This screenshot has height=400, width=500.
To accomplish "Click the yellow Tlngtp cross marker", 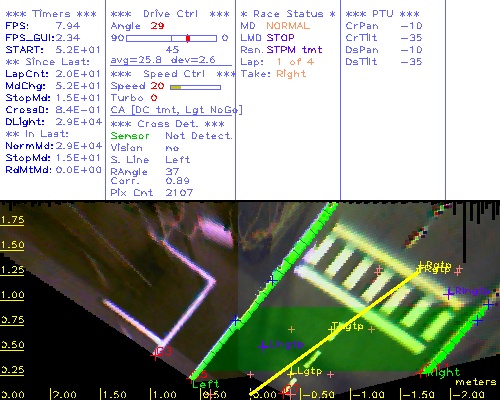I will 332,329.
